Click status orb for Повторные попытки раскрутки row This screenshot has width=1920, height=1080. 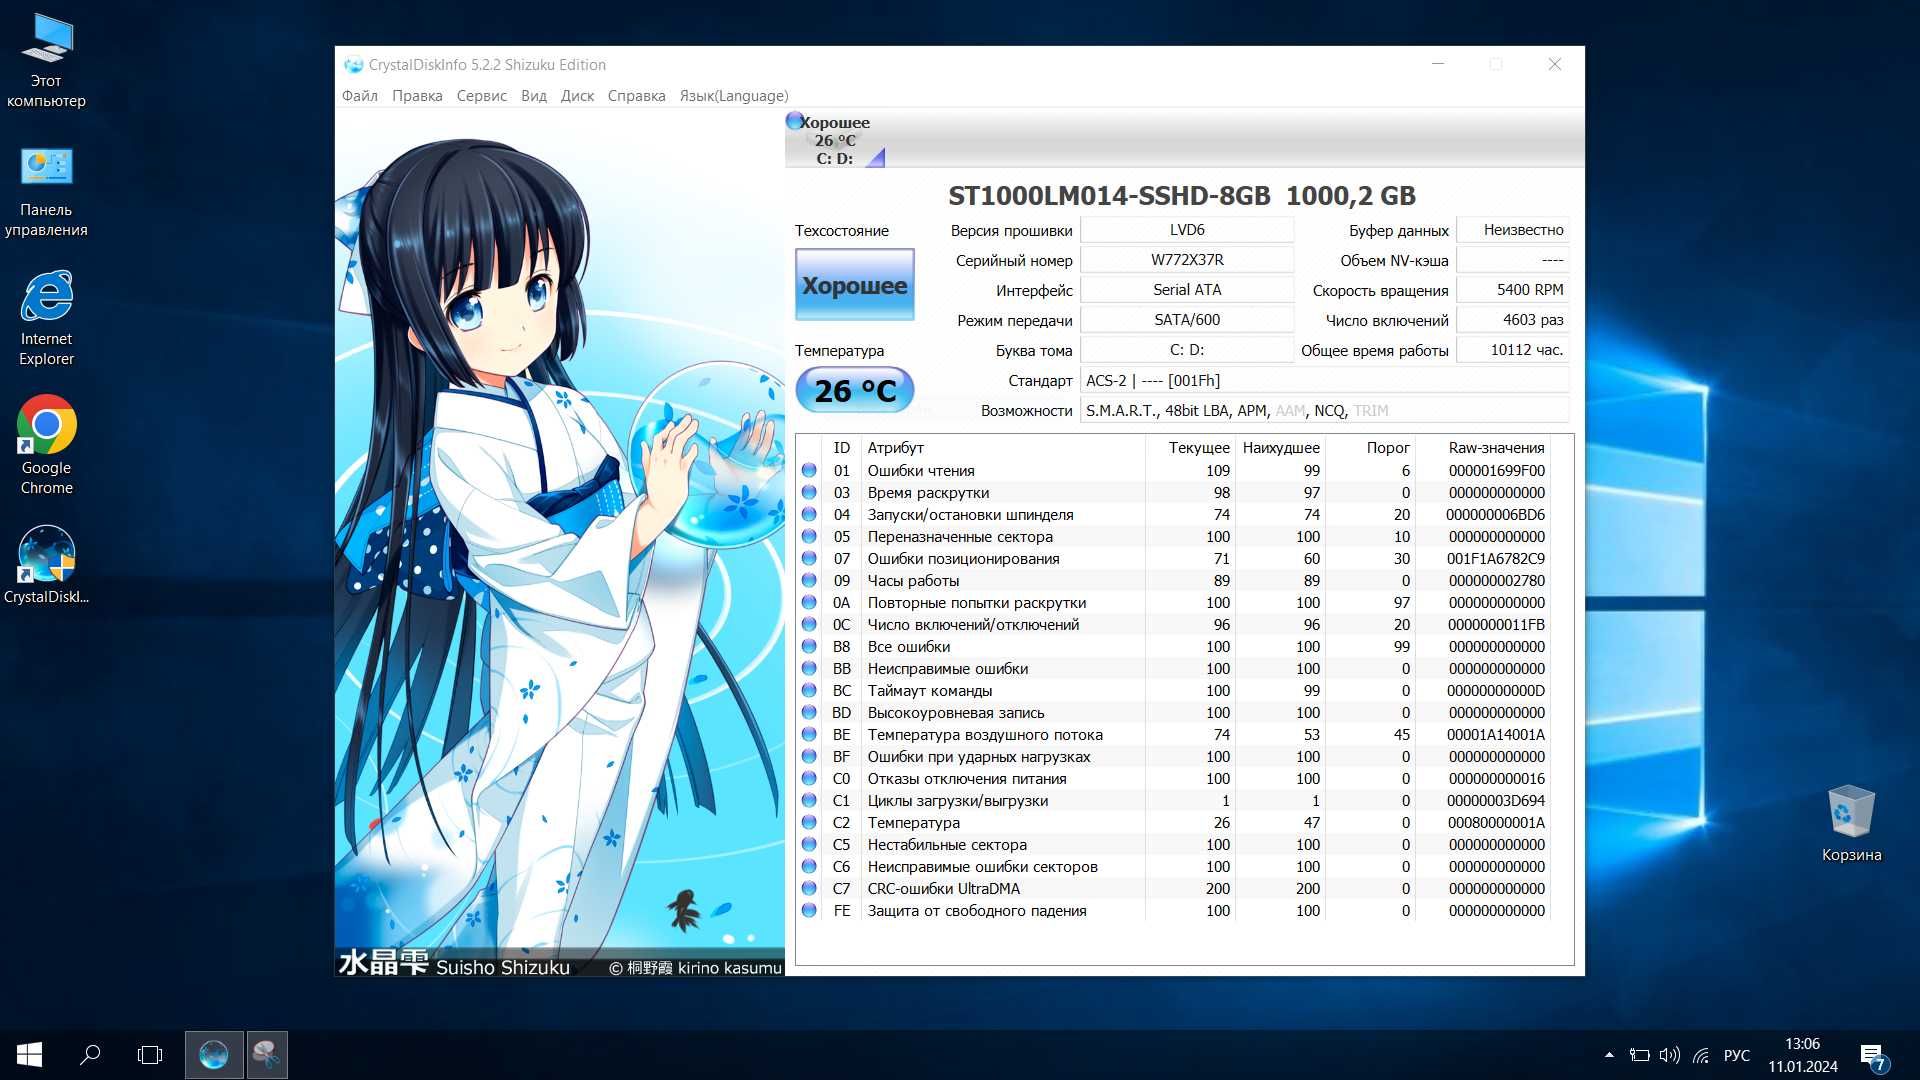tap(809, 603)
